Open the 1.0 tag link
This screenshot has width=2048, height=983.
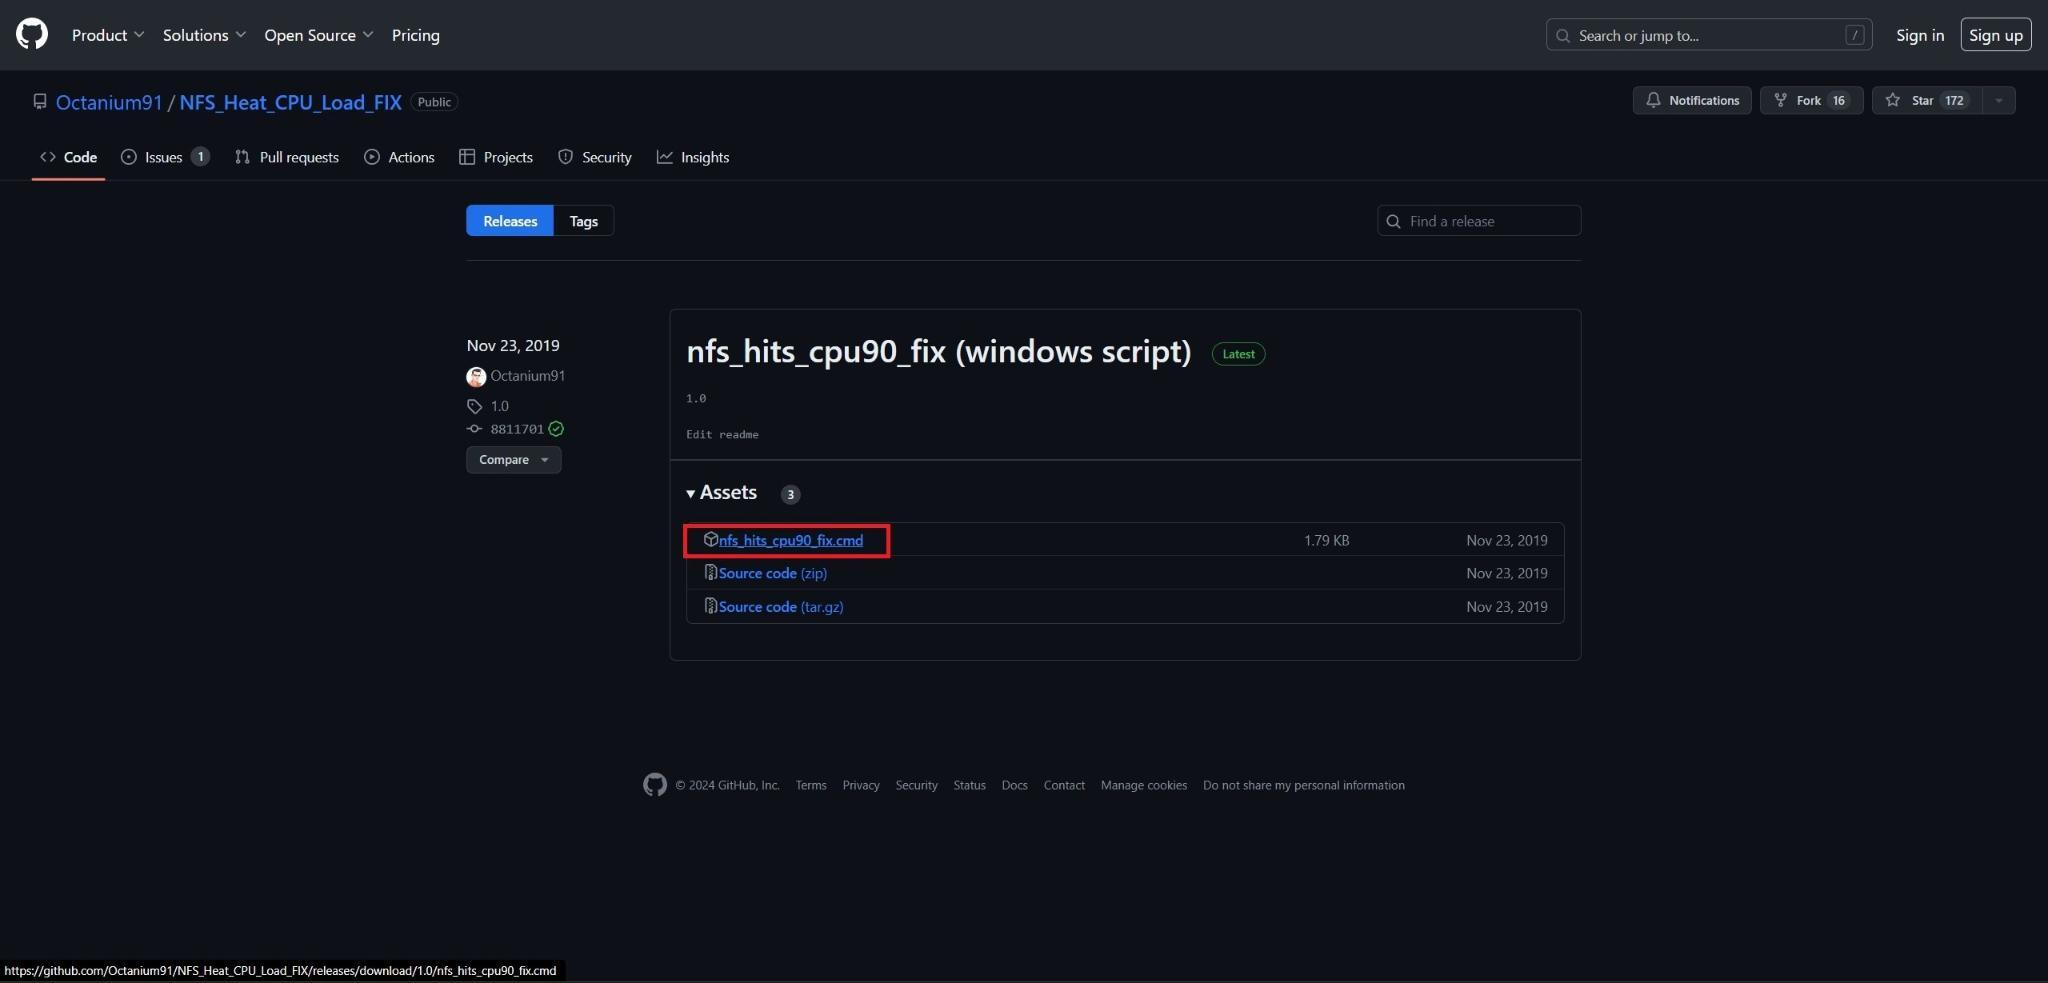499,406
